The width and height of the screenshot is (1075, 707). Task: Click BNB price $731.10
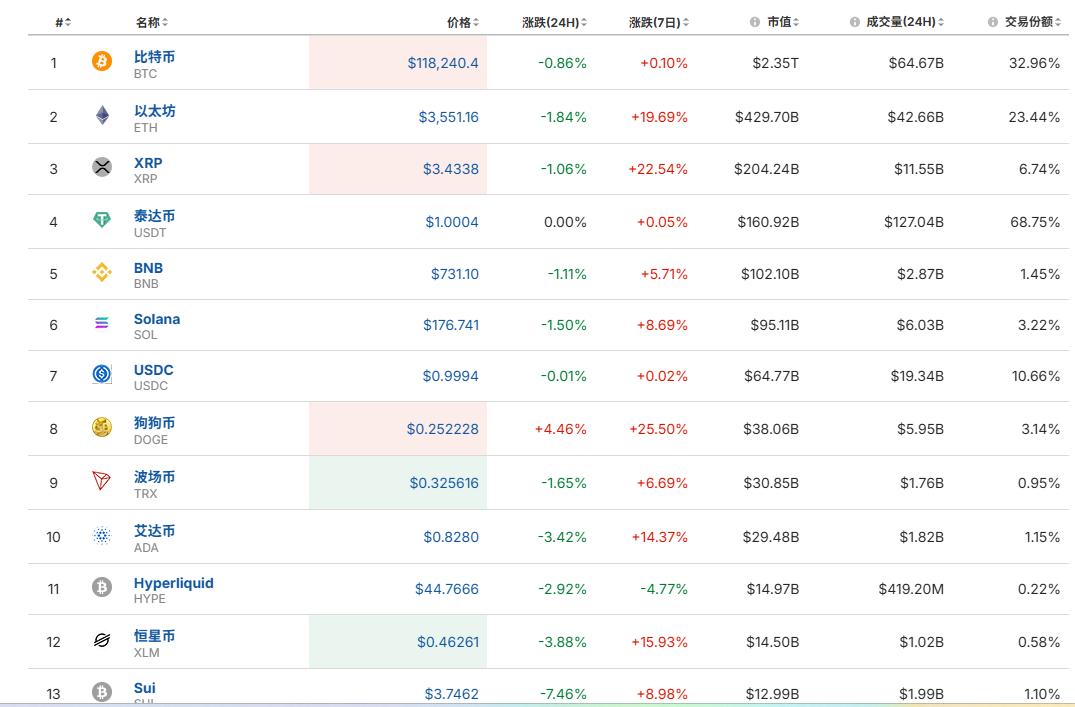click(x=455, y=274)
